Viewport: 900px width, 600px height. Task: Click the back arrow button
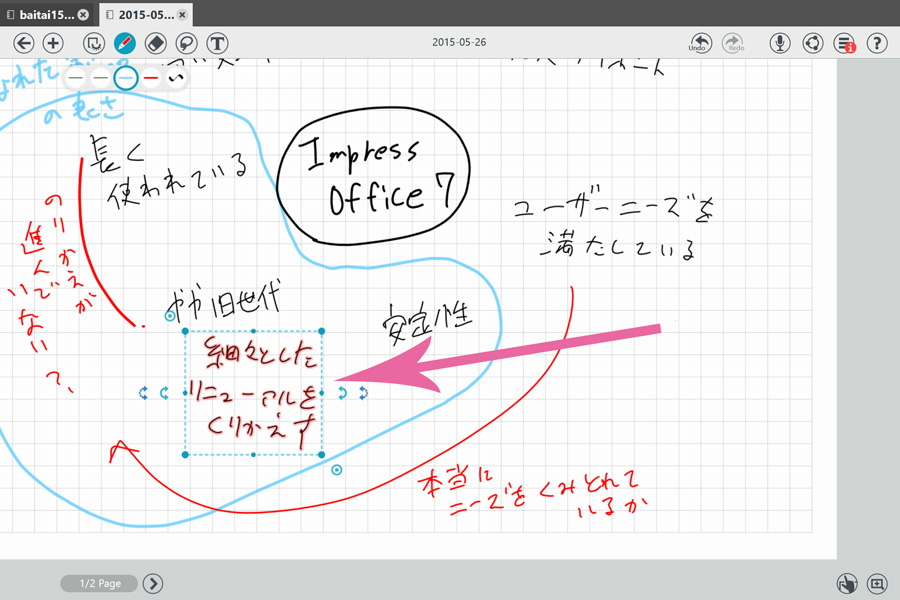[x=24, y=43]
